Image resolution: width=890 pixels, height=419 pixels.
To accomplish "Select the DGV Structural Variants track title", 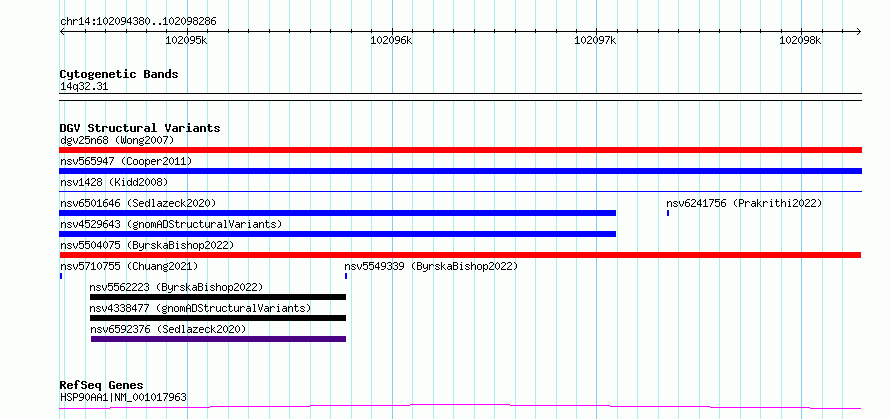I will pyautogui.click(x=140, y=128).
